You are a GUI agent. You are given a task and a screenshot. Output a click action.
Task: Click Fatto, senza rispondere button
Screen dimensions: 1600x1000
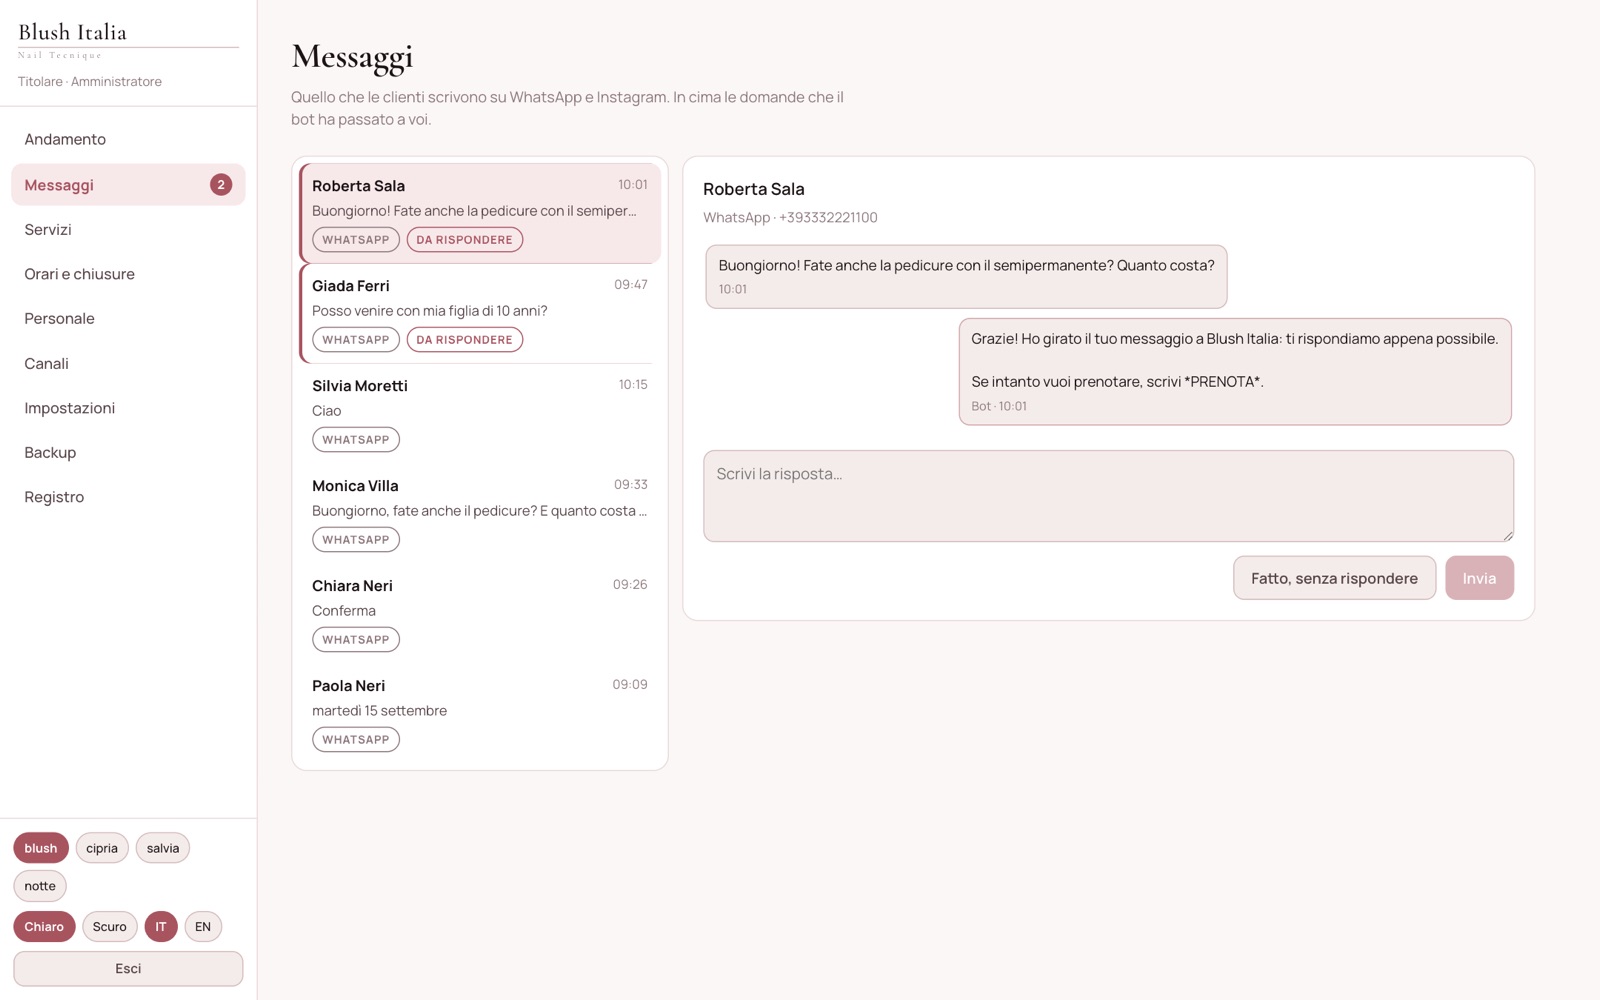[1334, 578]
